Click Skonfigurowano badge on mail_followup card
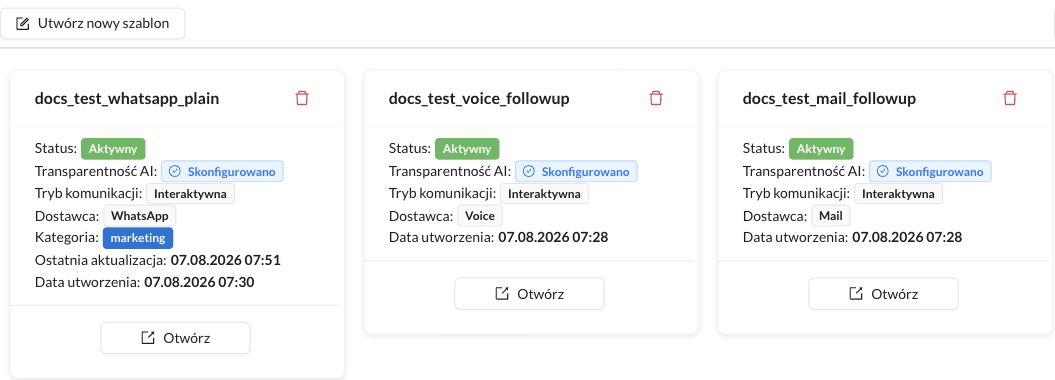1055x380 pixels. tap(931, 172)
